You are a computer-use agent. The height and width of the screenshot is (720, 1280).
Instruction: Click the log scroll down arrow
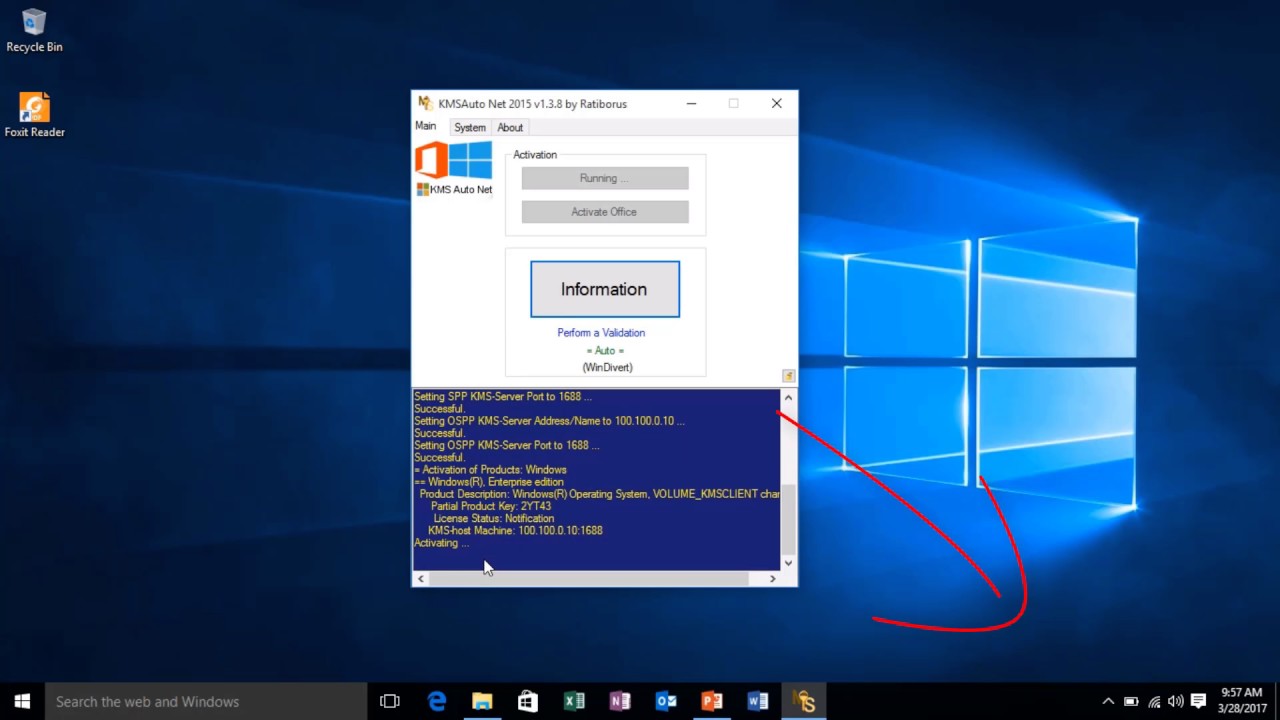[788, 562]
